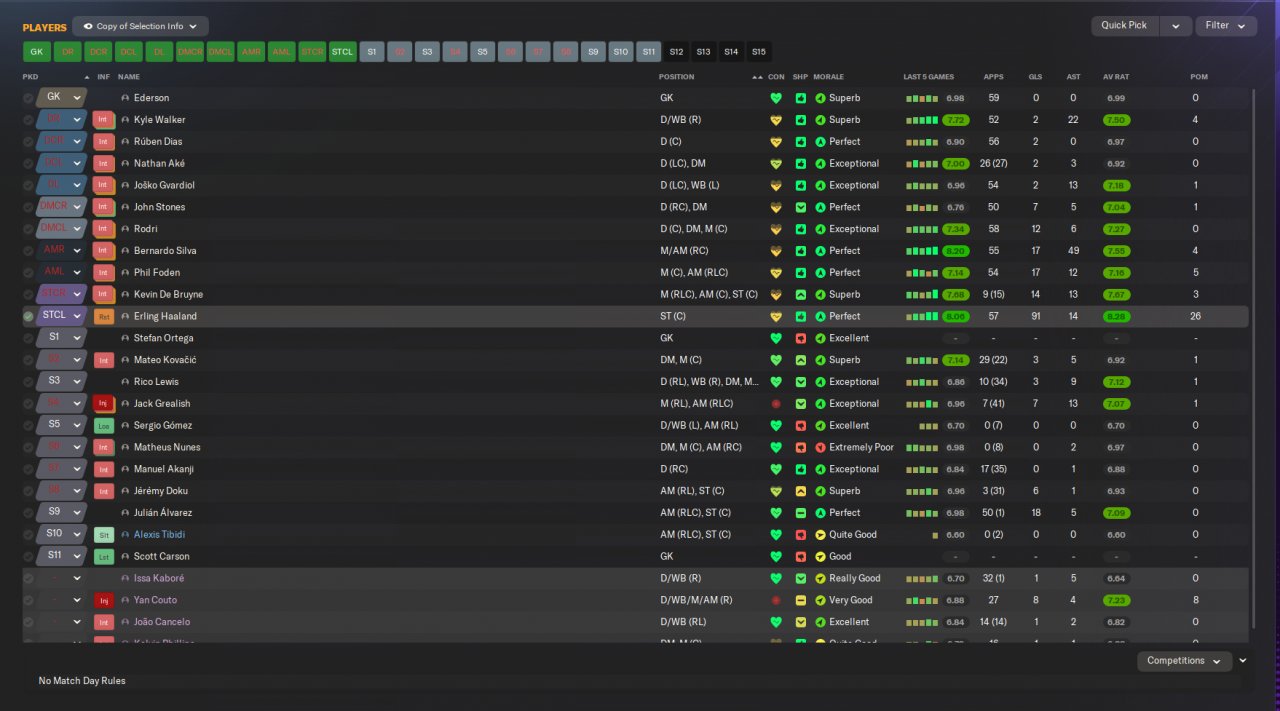Image resolution: width=1280 pixels, height=711 pixels.
Task: Click Rúben Dias's morale arrow icon
Action: tap(820, 142)
